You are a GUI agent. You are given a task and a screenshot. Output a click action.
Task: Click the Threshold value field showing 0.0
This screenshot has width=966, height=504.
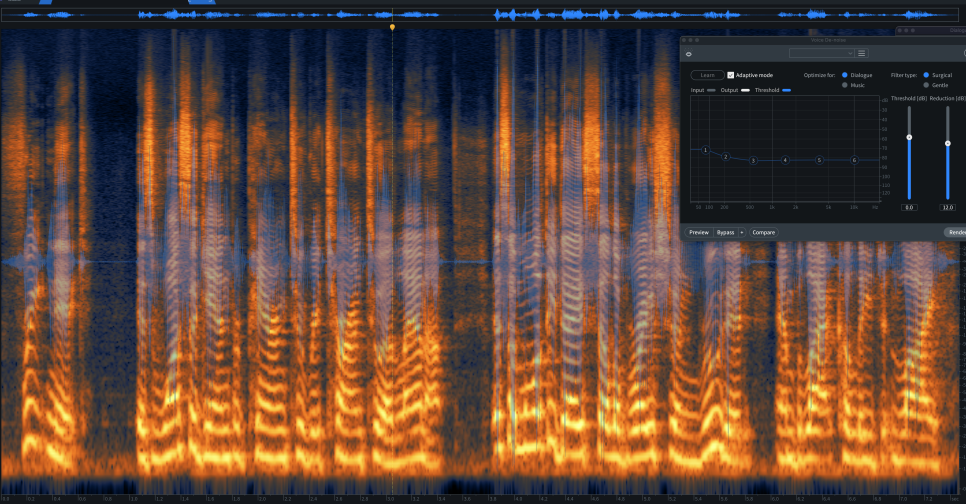909,208
